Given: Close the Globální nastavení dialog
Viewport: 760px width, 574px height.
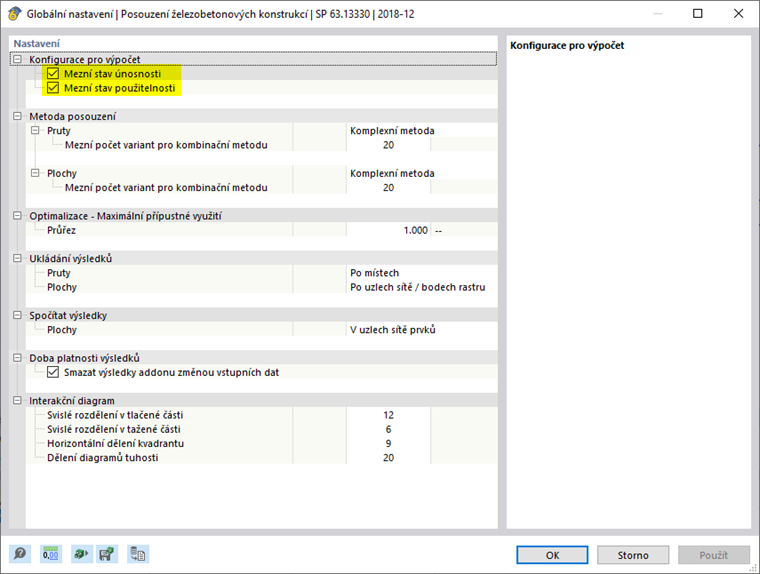Looking at the screenshot, I should point(738,14).
